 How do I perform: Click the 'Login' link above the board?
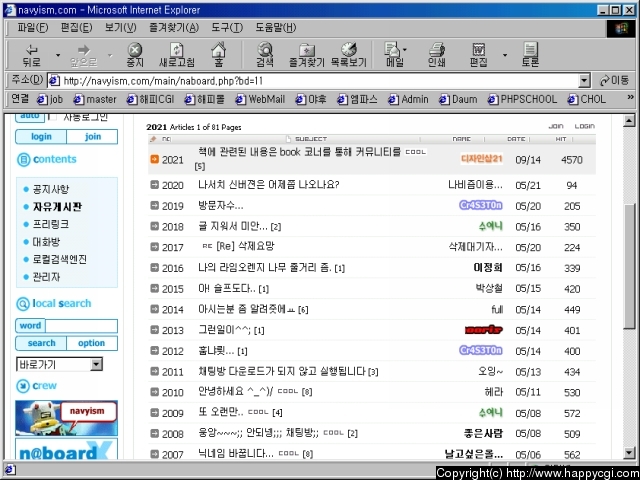(584, 126)
